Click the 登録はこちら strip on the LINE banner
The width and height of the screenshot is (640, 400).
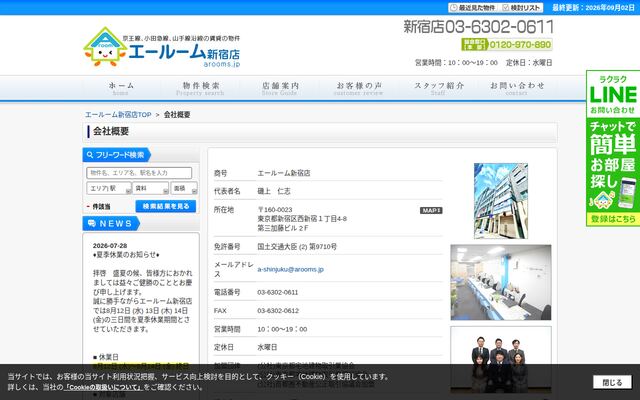pos(613,219)
